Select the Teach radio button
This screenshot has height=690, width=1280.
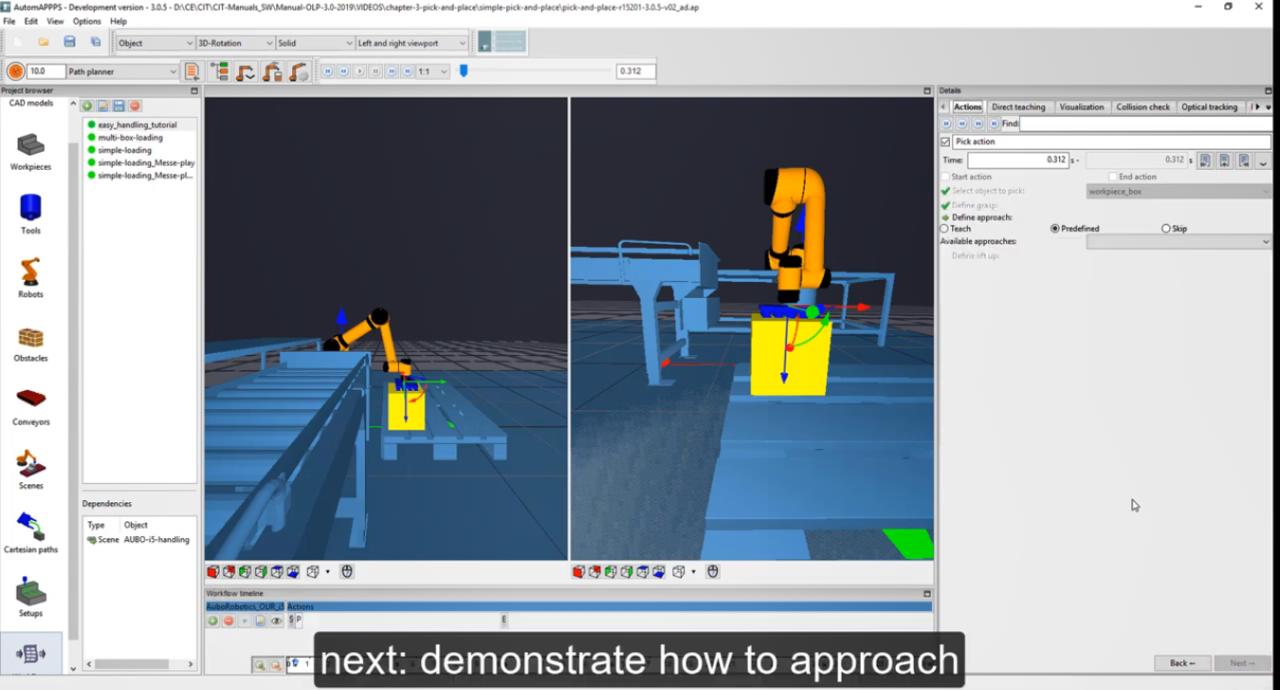click(944, 229)
